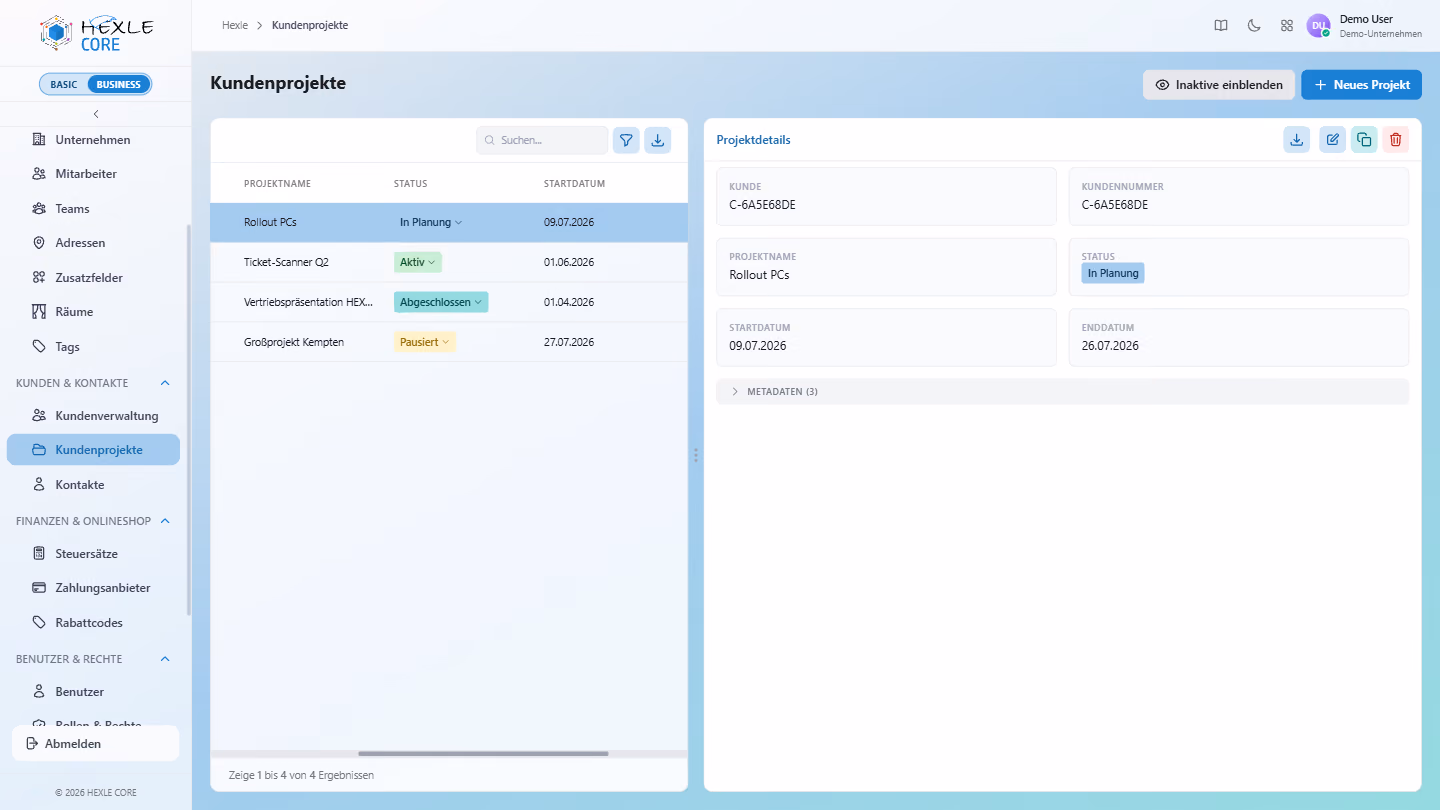This screenshot has width=1440, height=810.
Task: Show inactive projects via Inaktive einblenden
Action: pos(1219,85)
